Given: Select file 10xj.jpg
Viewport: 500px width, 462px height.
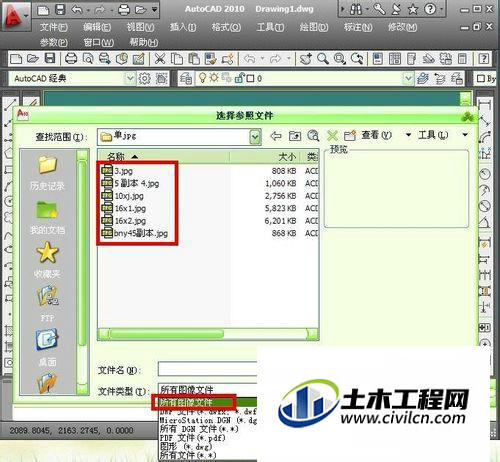Looking at the screenshot, I should (123, 196).
